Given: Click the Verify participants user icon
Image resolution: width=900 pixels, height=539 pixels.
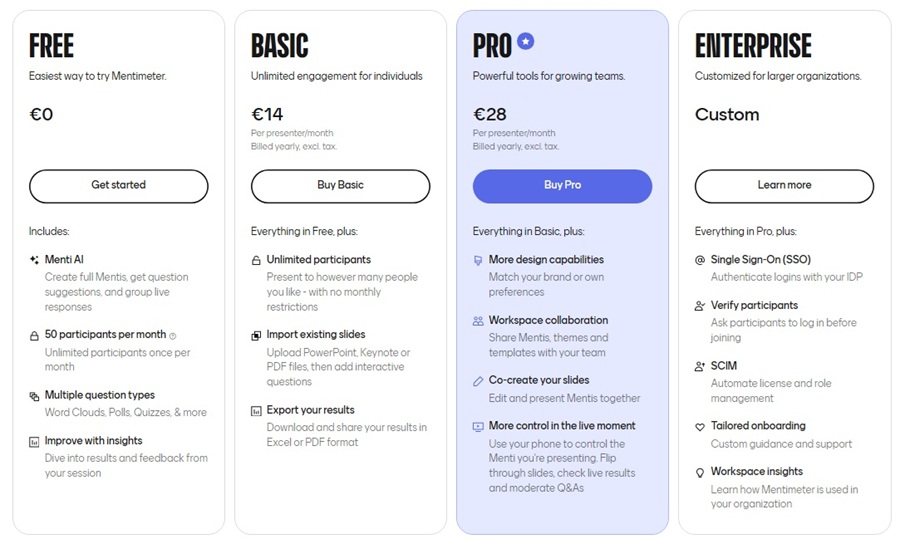Looking at the screenshot, I should point(700,306).
